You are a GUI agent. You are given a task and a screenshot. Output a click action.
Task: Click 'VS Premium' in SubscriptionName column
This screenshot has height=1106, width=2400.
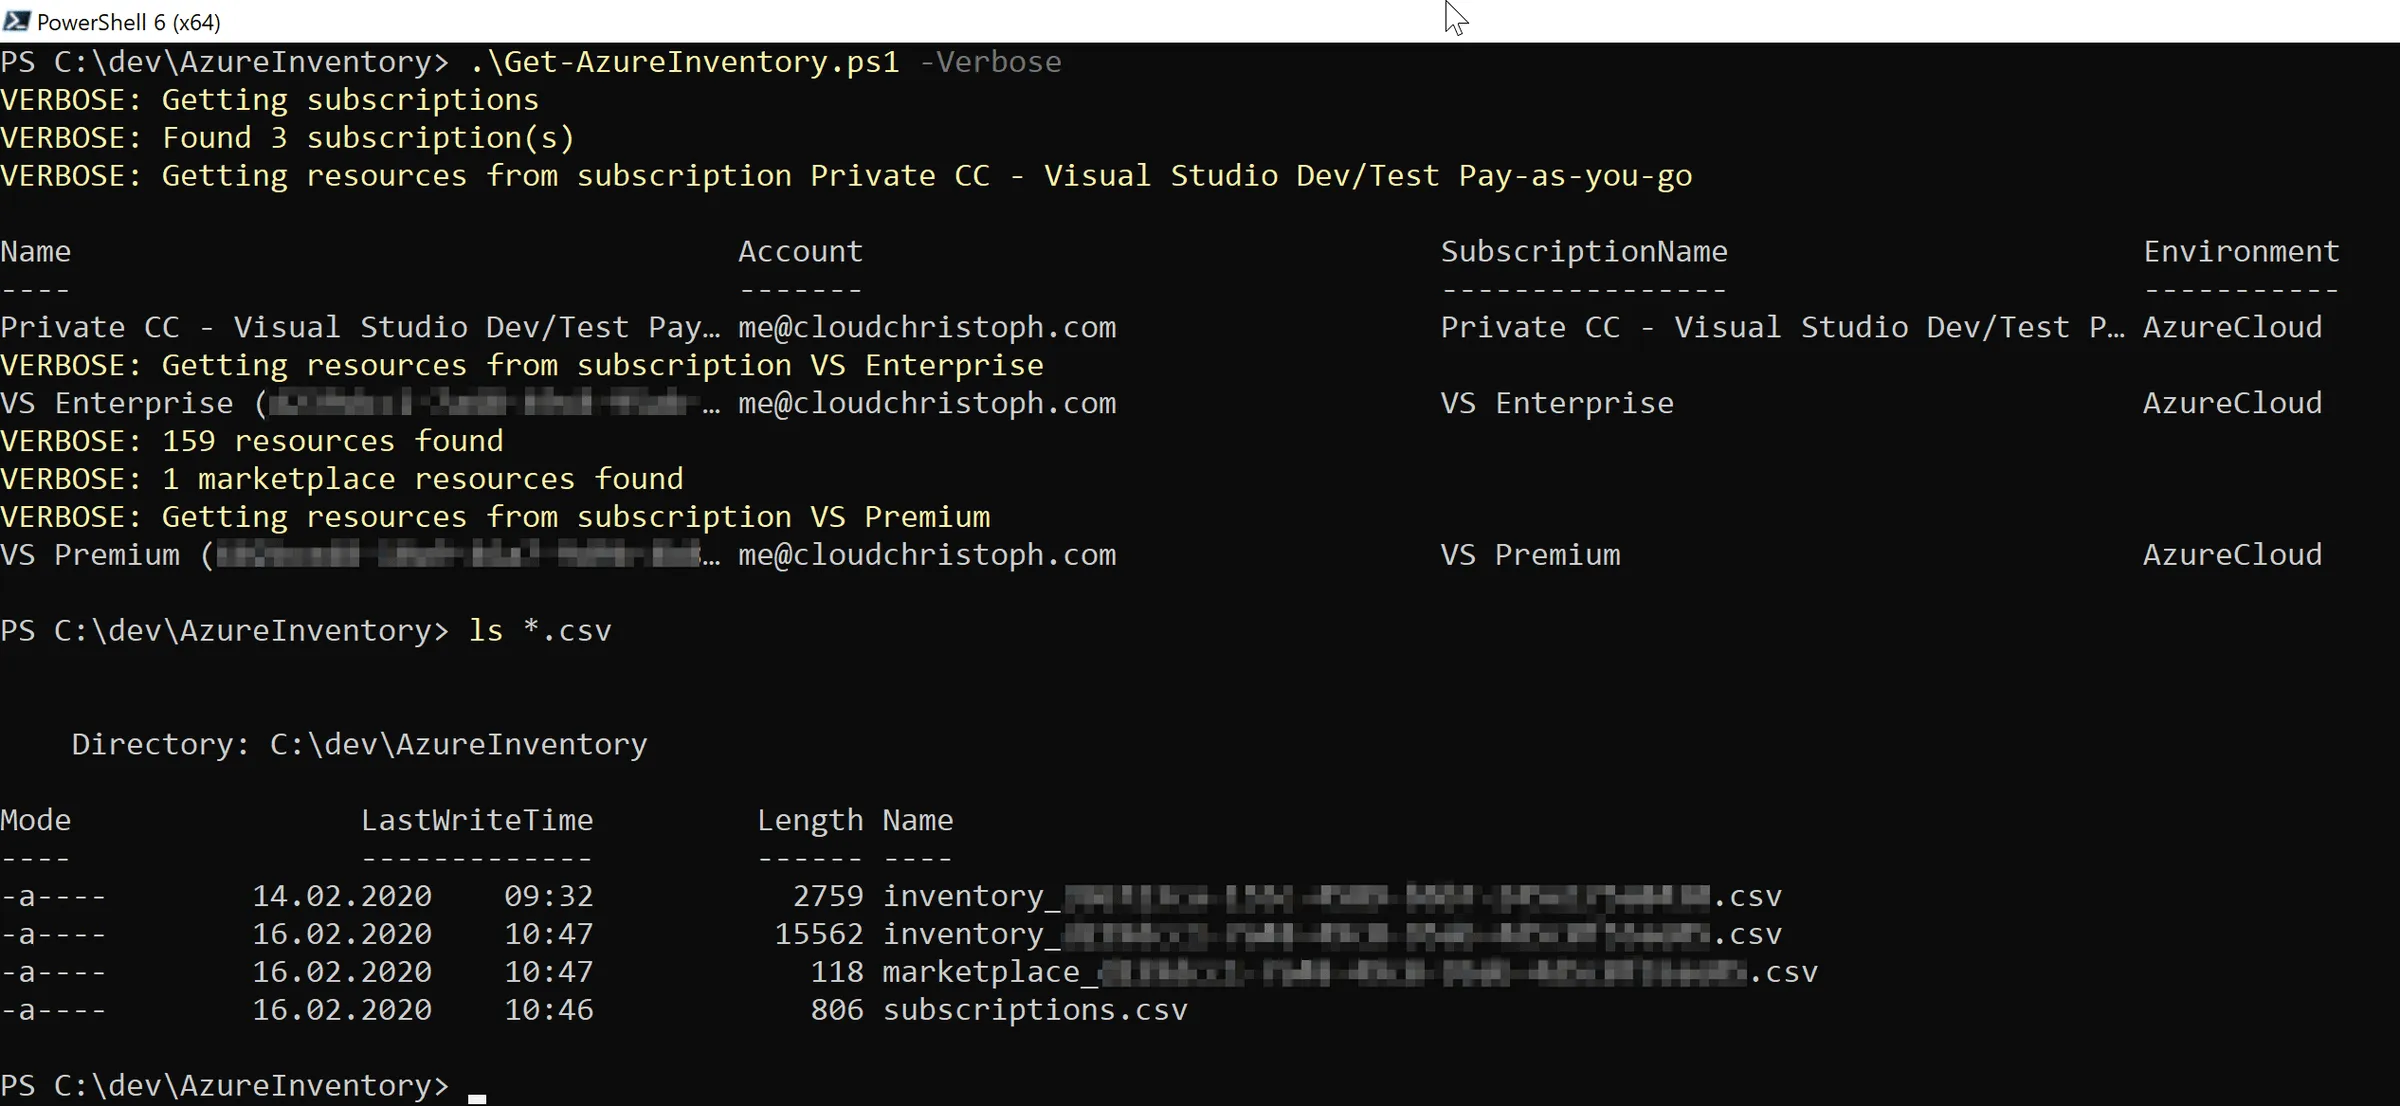(x=1530, y=555)
